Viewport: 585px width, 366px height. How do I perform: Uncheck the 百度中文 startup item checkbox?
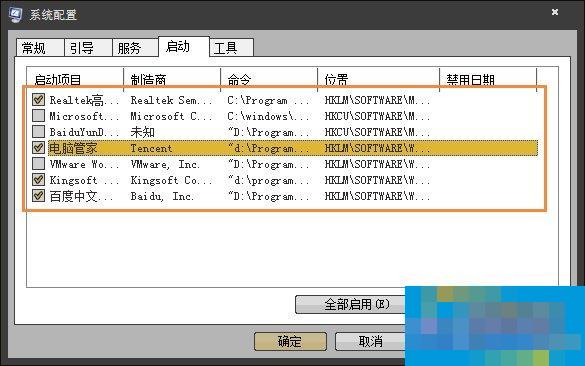(x=38, y=196)
